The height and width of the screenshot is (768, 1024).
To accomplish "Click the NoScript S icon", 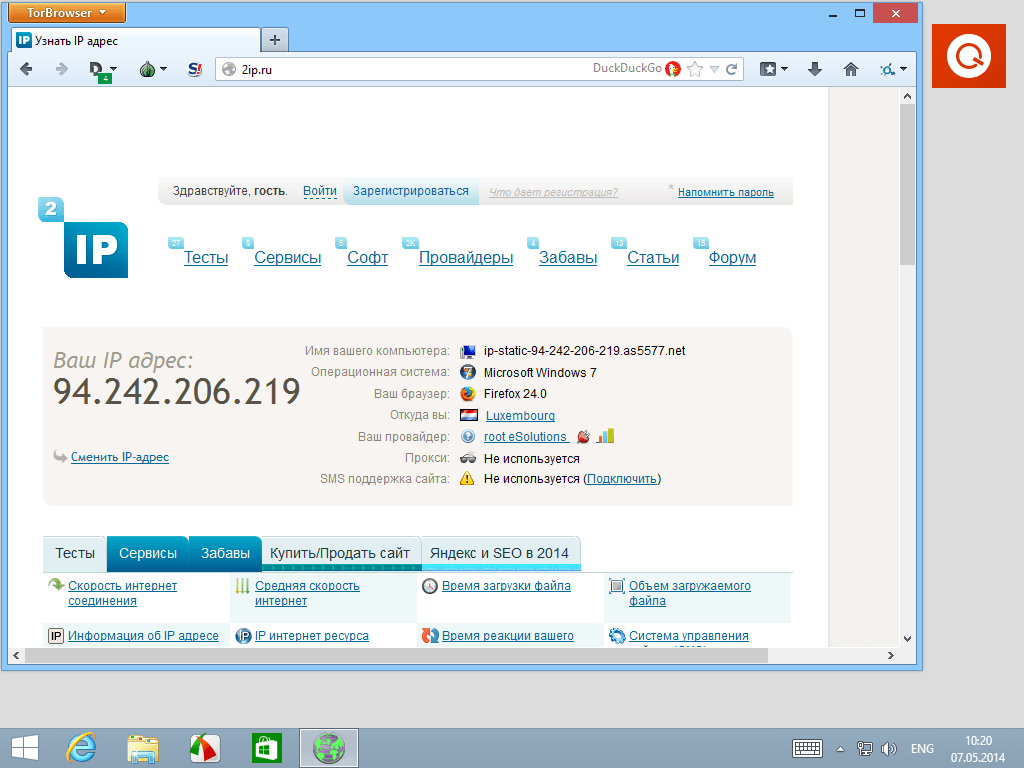I will (x=195, y=69).
